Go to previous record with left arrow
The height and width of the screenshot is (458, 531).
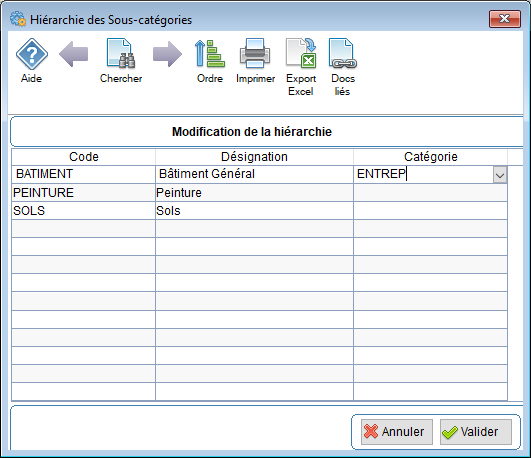tap(73, 54)
